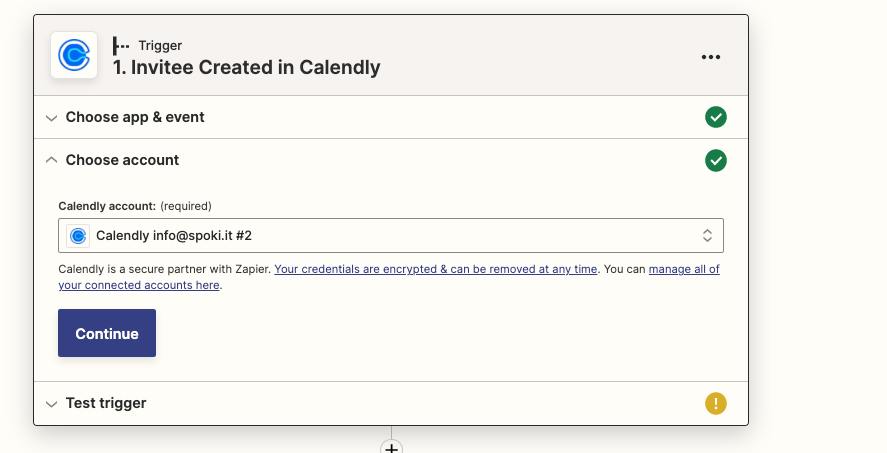
Task: Click green checkmark beside Choose app & event
Action: point(716,117)
